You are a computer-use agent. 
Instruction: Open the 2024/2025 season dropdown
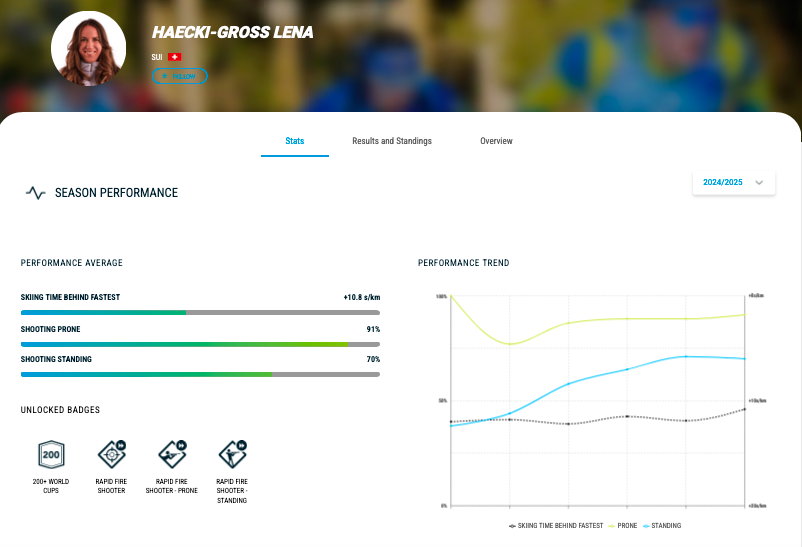click(x=733, y=182)
